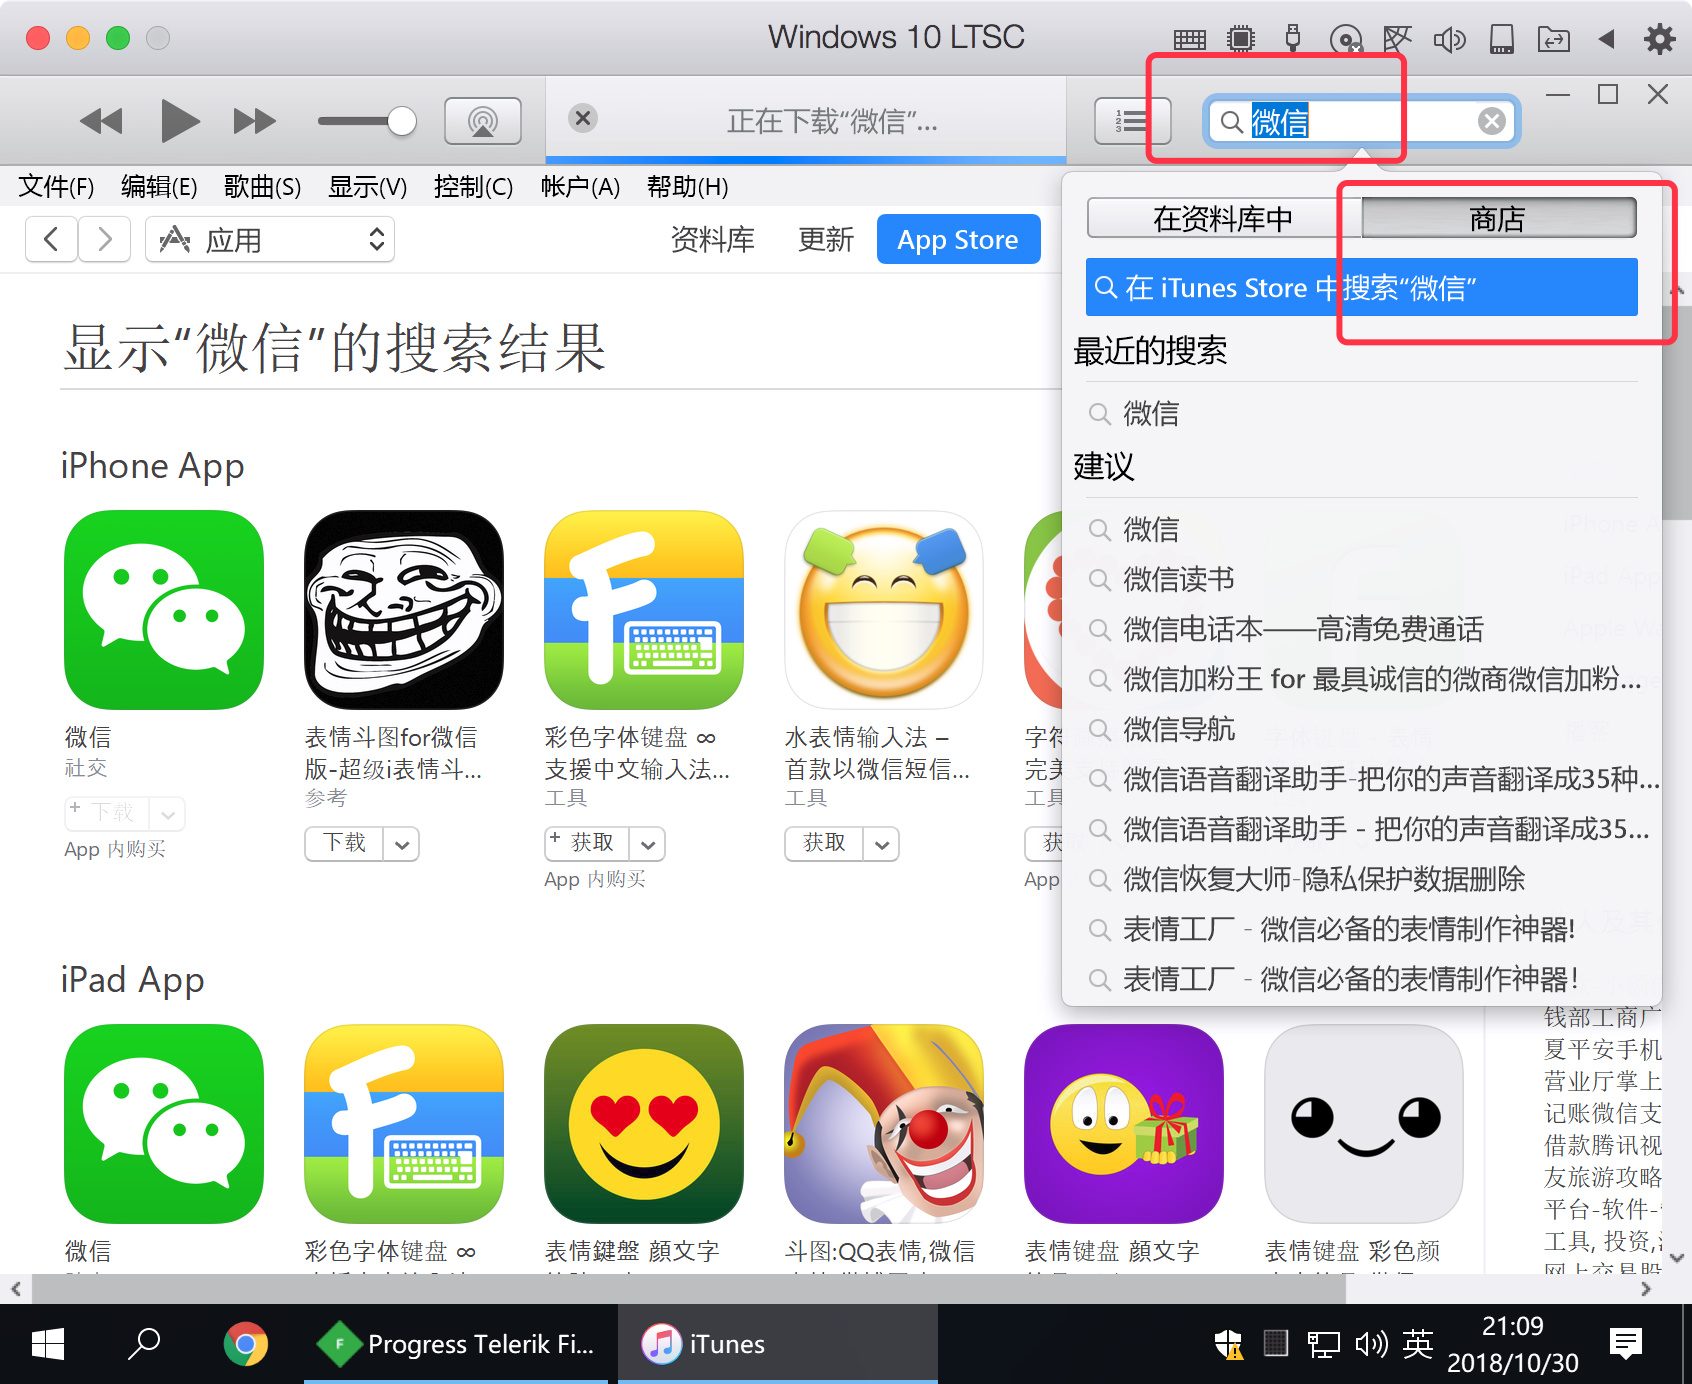Click 在 iTunes Store 中搜索"微信"
Screen dimensions: 1692x1384
pos(1362,288)
